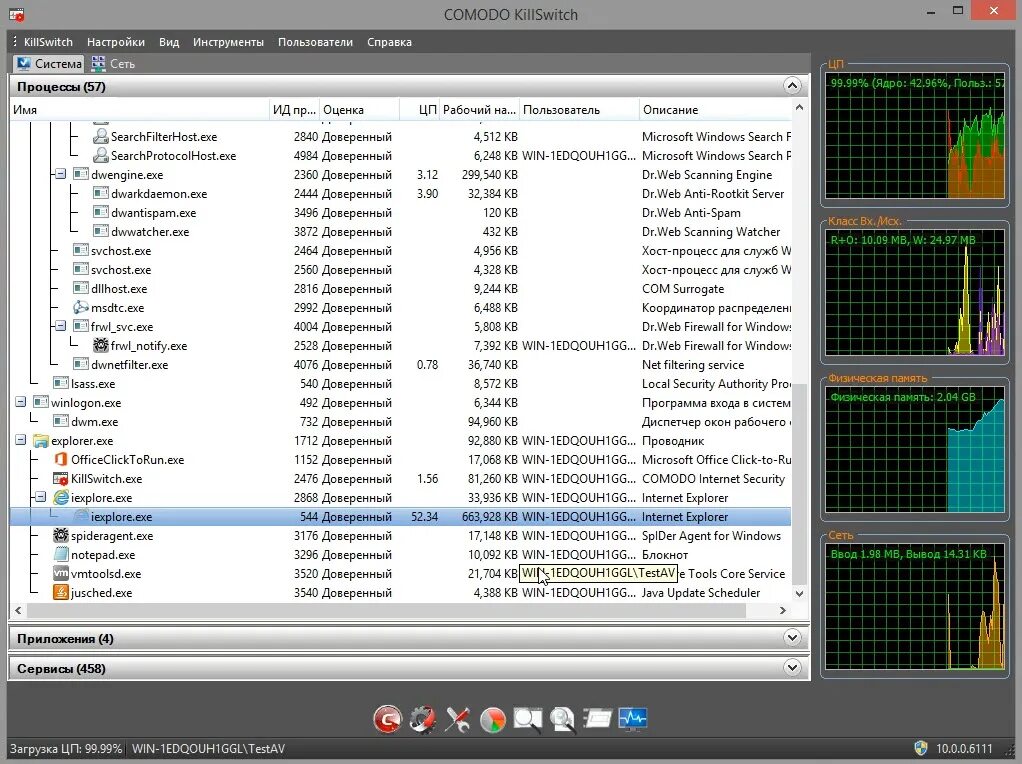Select the dllhost.exe process row
This screenshot has height=764, width=1022.
(x=401, y=289)
